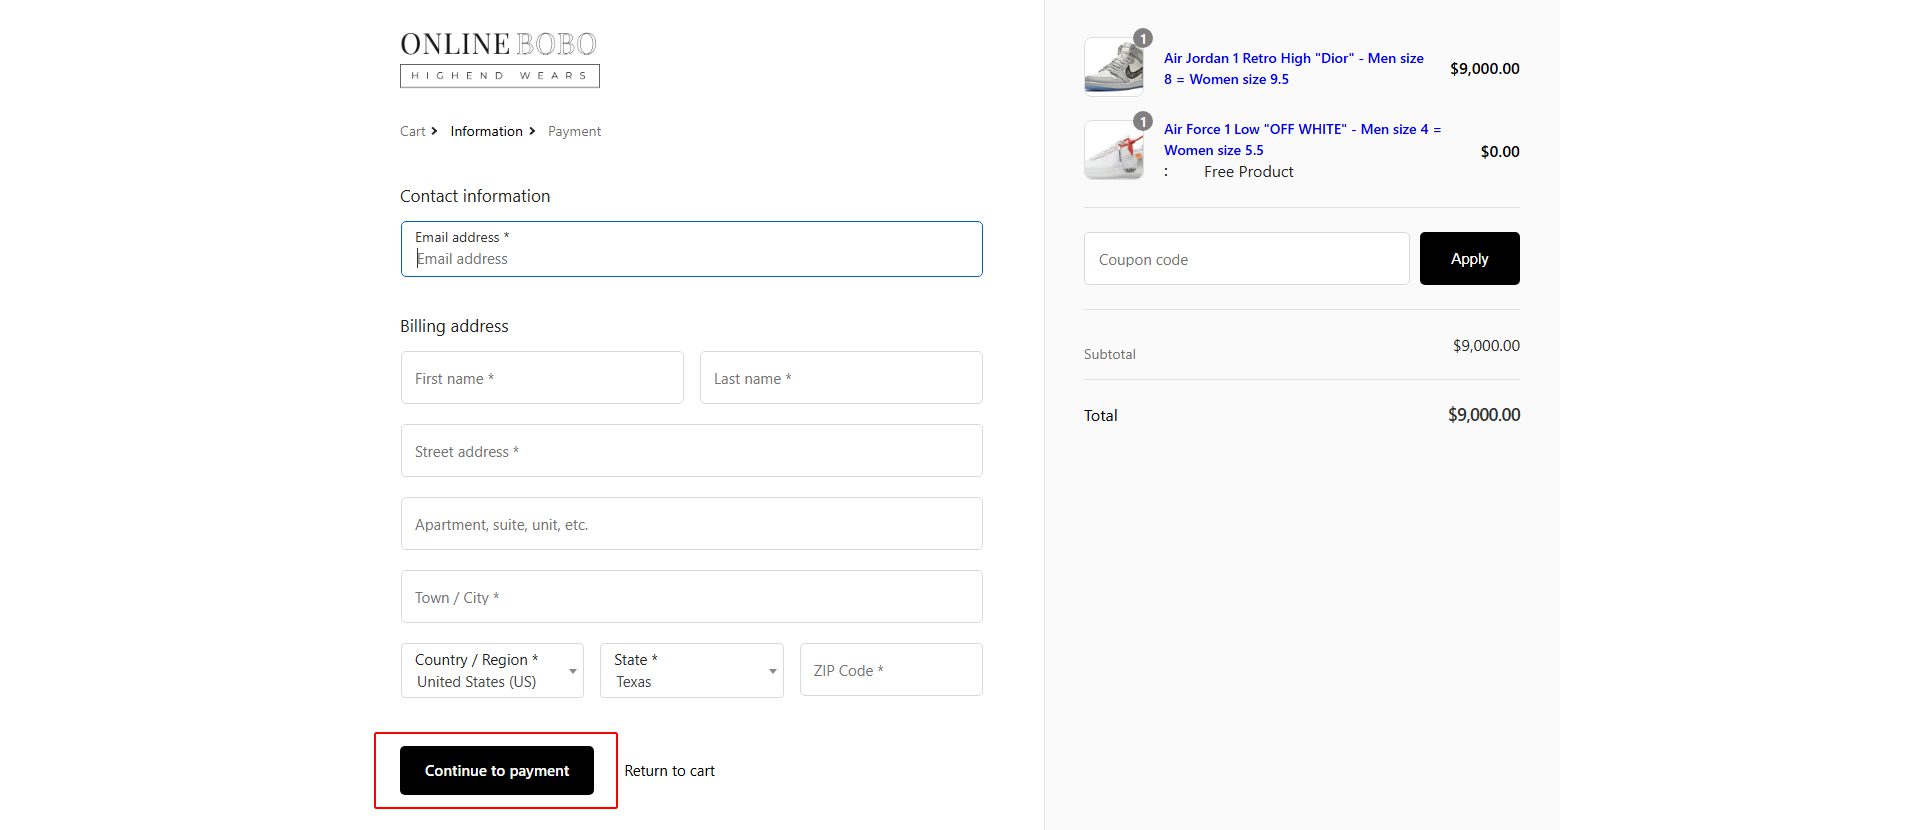The width and height of the screenshot is (1920, 830).
Task: Click into the First name field
Action: pyautogui.click(x=542, y=378)
